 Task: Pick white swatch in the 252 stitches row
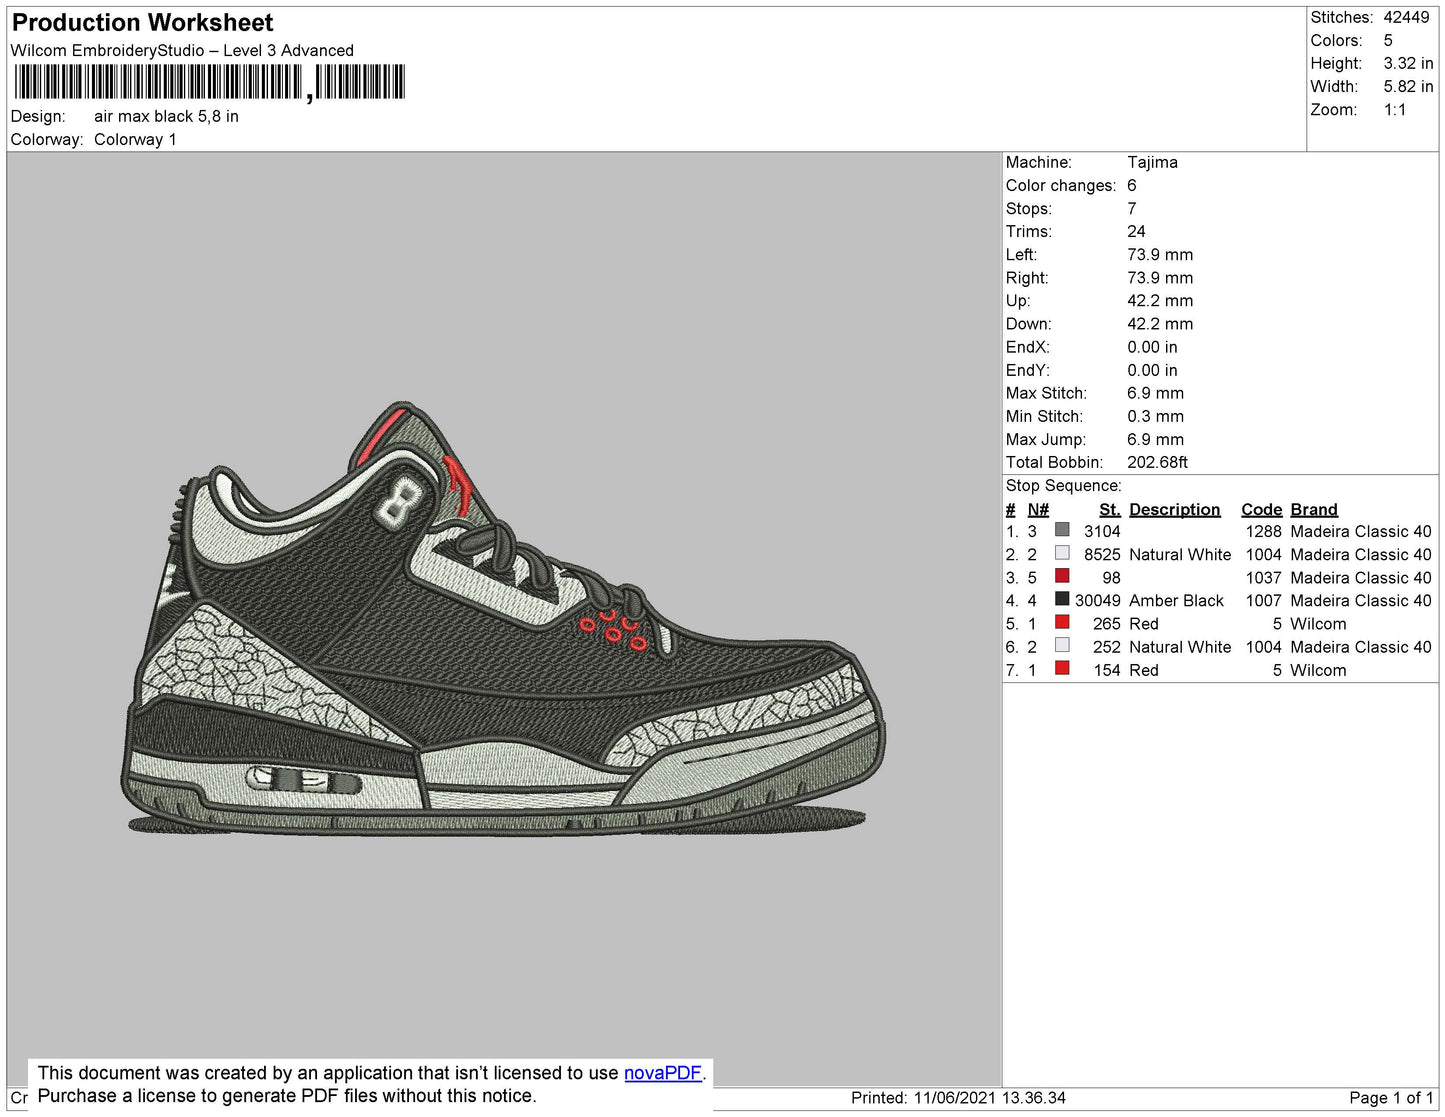click(1062, 646)
